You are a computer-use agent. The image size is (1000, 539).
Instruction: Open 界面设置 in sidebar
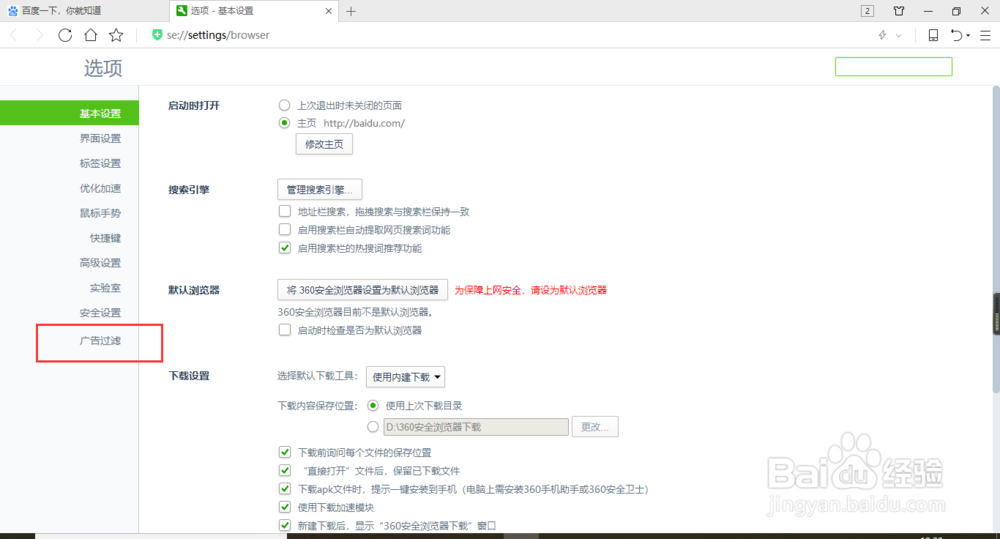pos(100,138)
